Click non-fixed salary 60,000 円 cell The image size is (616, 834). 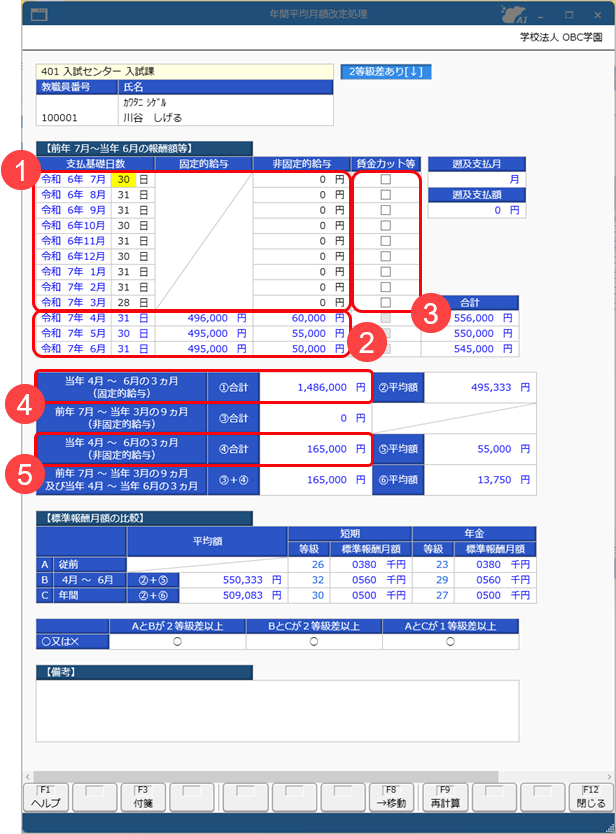[x=302, y=318]
